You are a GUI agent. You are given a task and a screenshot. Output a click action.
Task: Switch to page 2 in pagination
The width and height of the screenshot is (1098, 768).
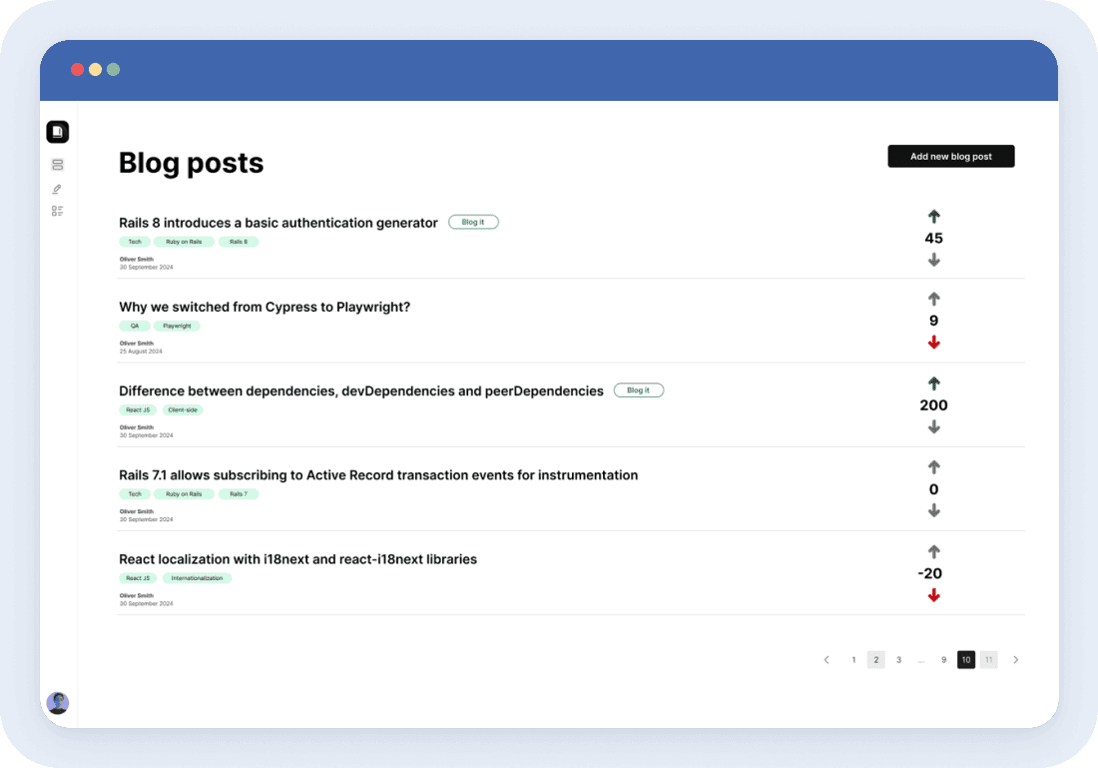coord(876,660)
